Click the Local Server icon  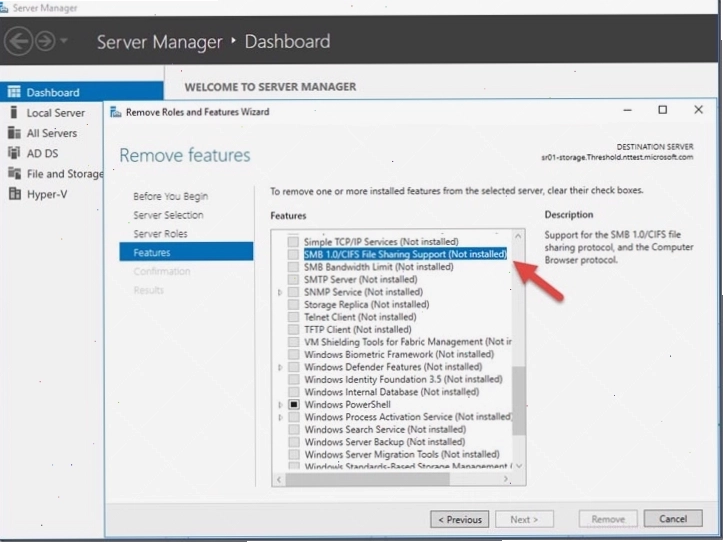14,112
